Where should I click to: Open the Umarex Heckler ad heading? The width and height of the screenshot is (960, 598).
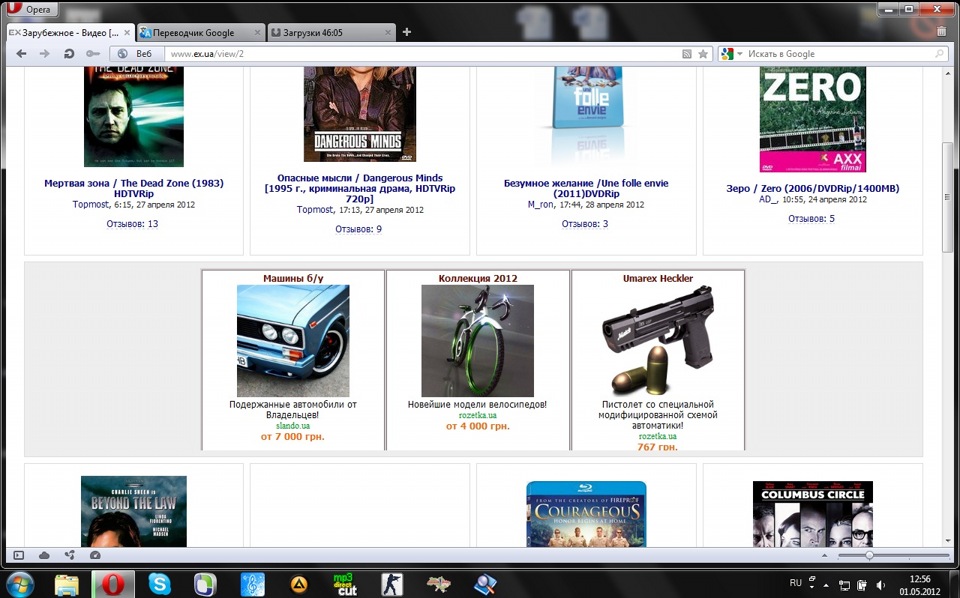[x=658, y=278]
